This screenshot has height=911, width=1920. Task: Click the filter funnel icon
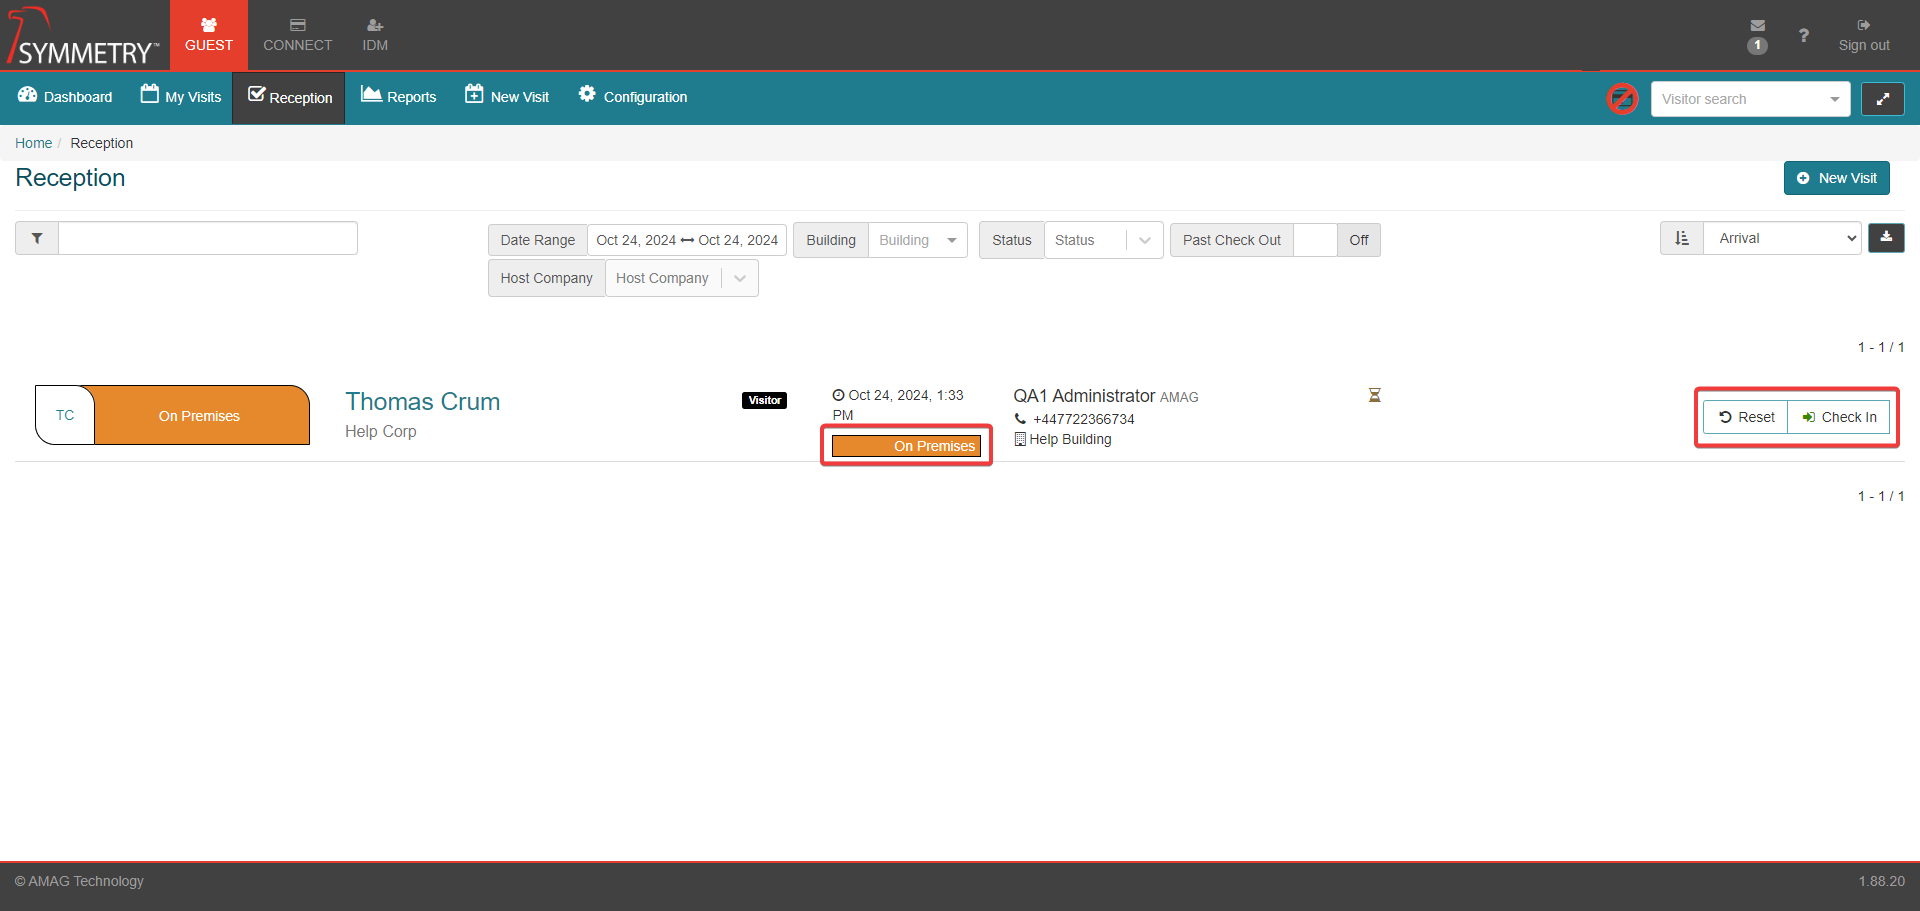[x=37, y=238]
